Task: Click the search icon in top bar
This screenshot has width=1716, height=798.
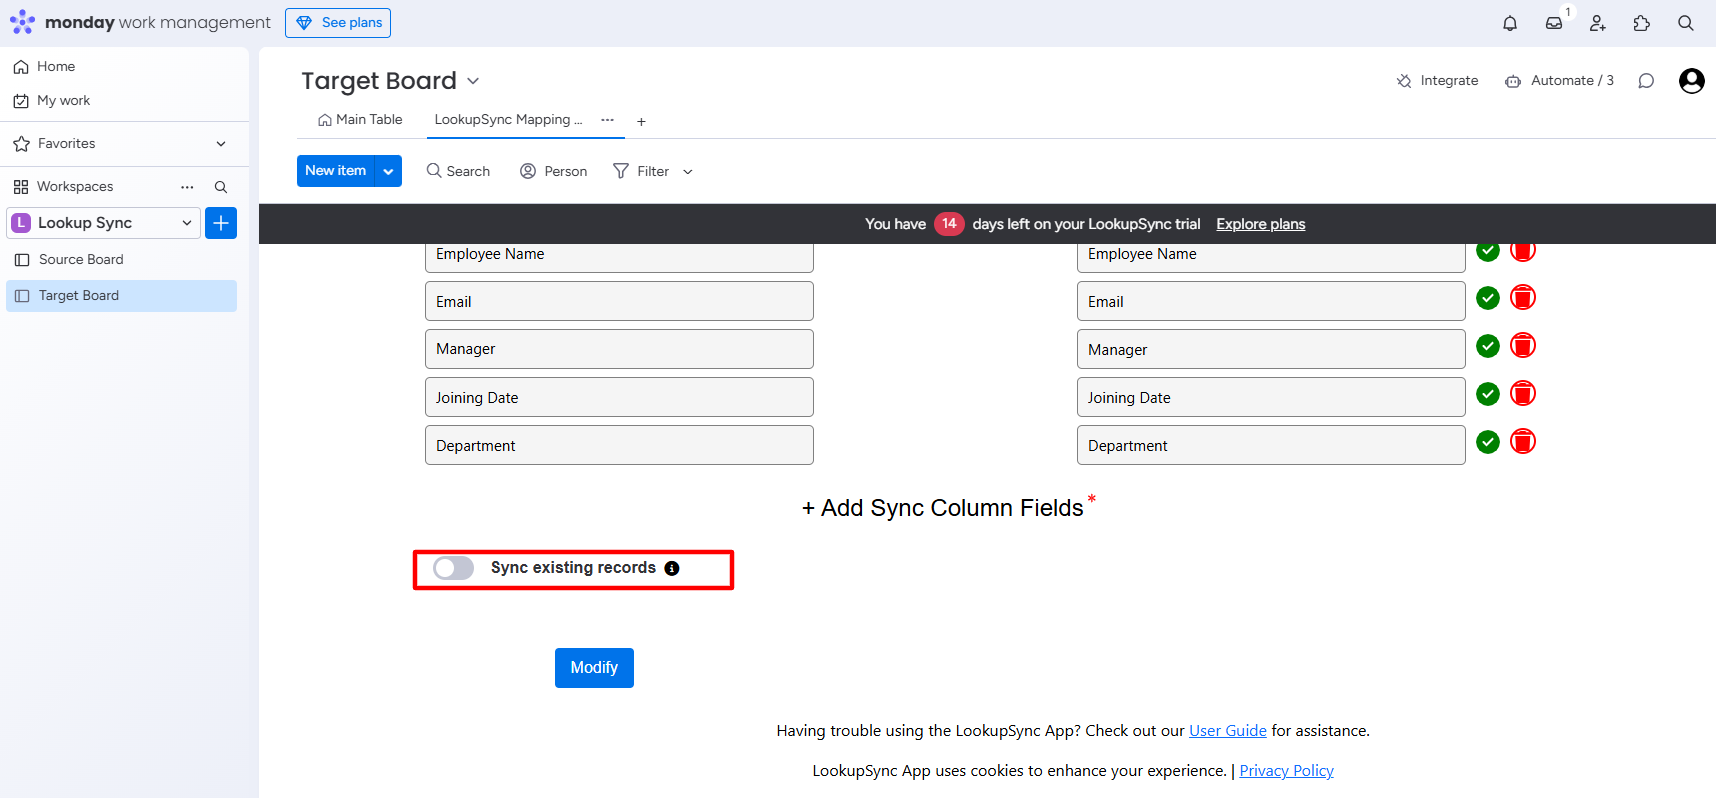Action: point(1686,23)
